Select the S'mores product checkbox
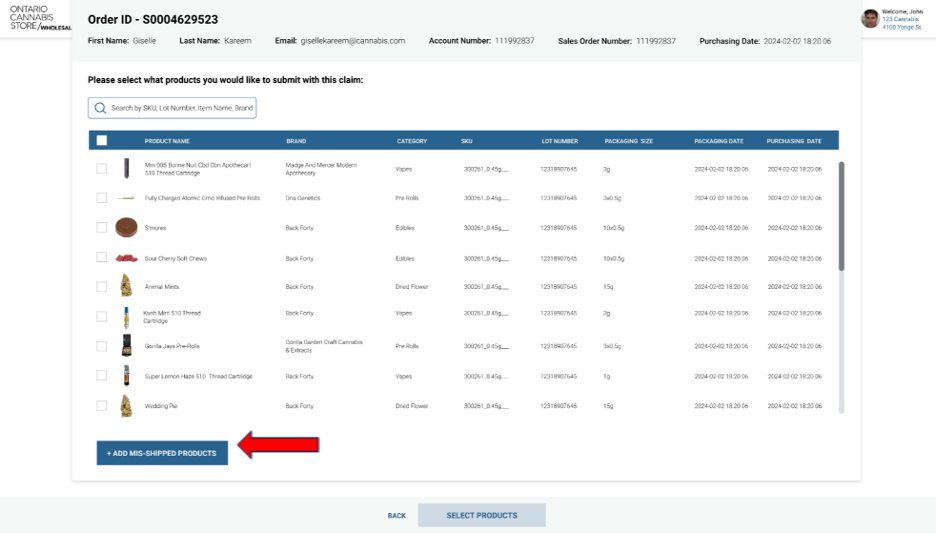Image resolution: width=936 pixels, height=534 pixels. coord(102,228)
